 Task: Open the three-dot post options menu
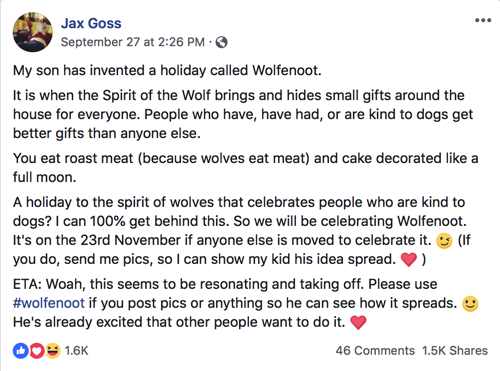point(483,20)
